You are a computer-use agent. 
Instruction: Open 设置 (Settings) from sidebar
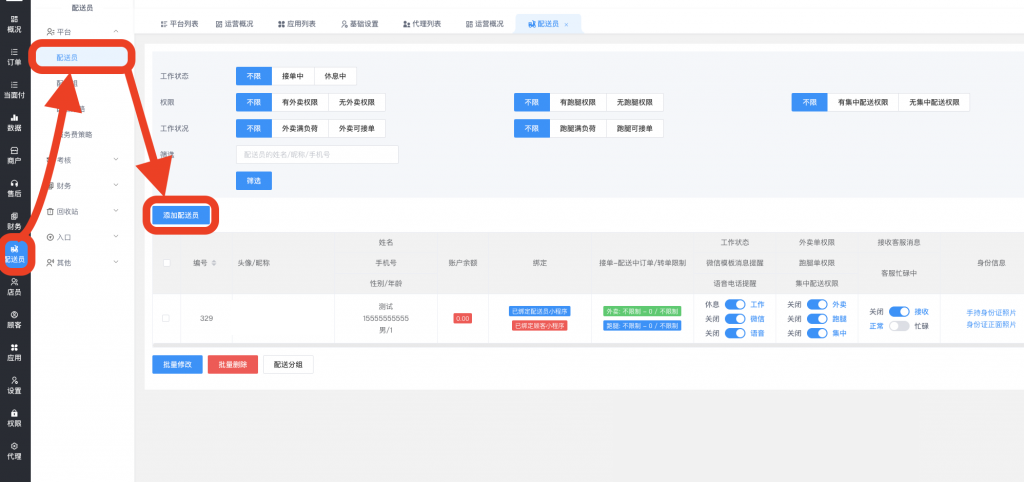(x=14, y=384)
